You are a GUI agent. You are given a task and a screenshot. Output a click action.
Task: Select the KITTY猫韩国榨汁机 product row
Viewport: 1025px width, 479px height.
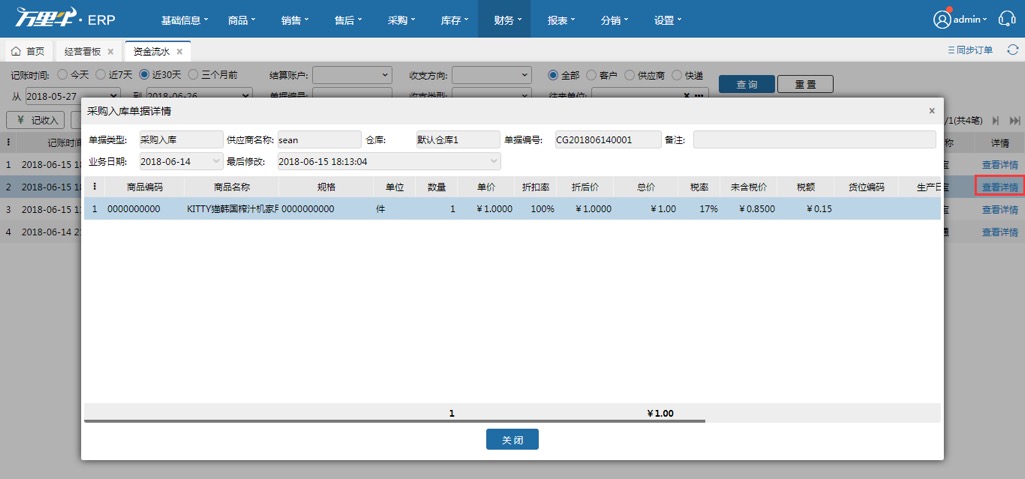(x=512, y=209)
